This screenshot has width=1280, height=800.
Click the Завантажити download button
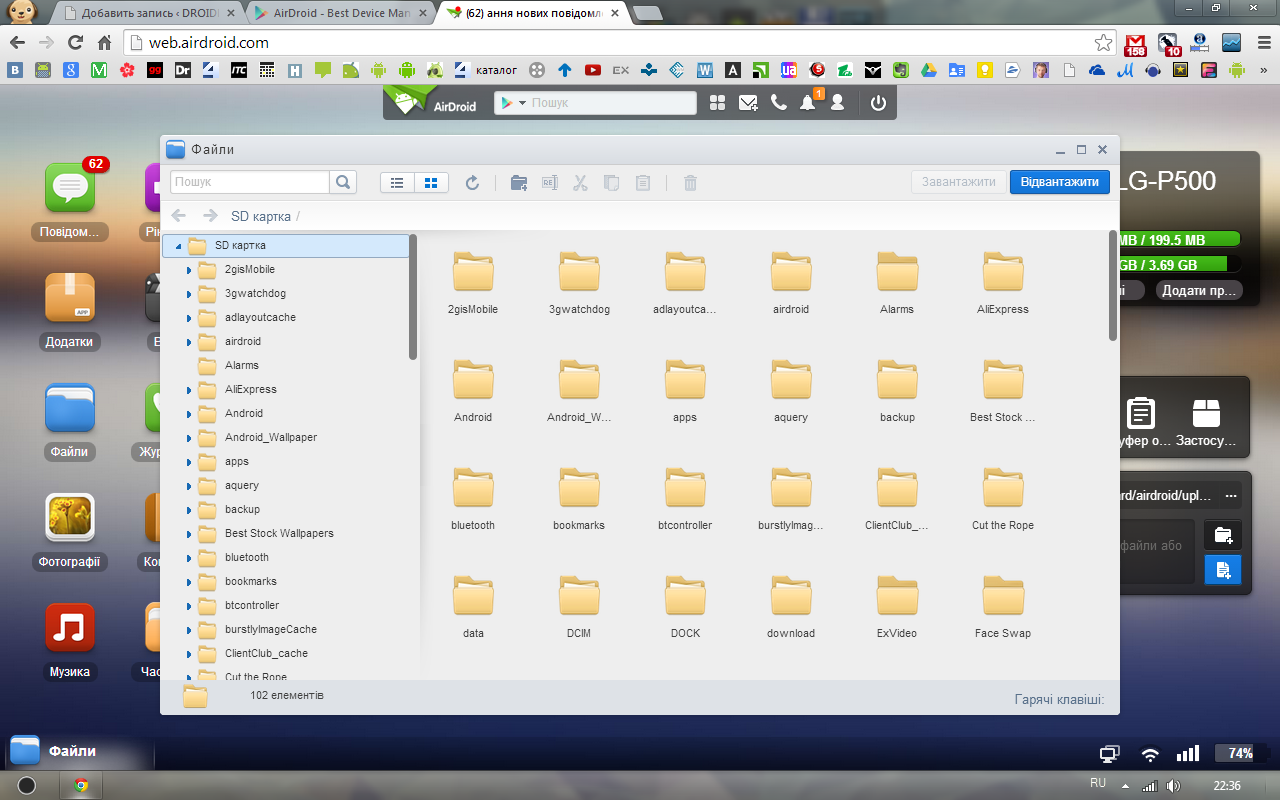(x=959, y=182)
